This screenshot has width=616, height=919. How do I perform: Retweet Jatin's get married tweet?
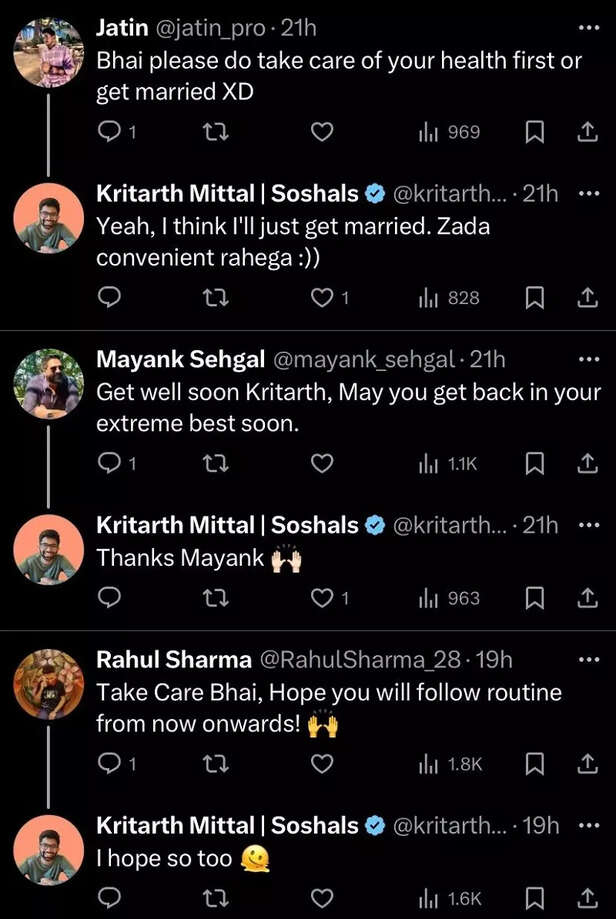pyautogui.click(x=216, y=132)
